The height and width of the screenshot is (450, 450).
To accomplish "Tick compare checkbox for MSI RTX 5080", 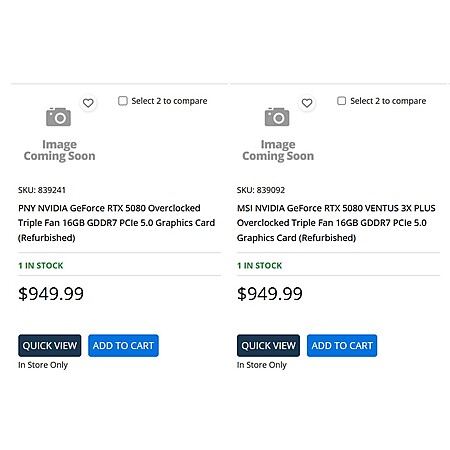I will coord(341,101).
